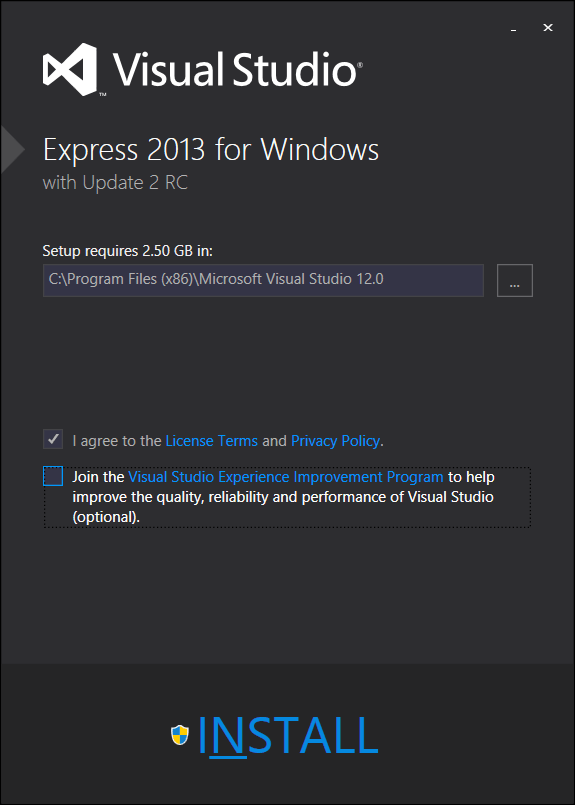Click the Visual Studio infinity logo icon

coord(70,69)
